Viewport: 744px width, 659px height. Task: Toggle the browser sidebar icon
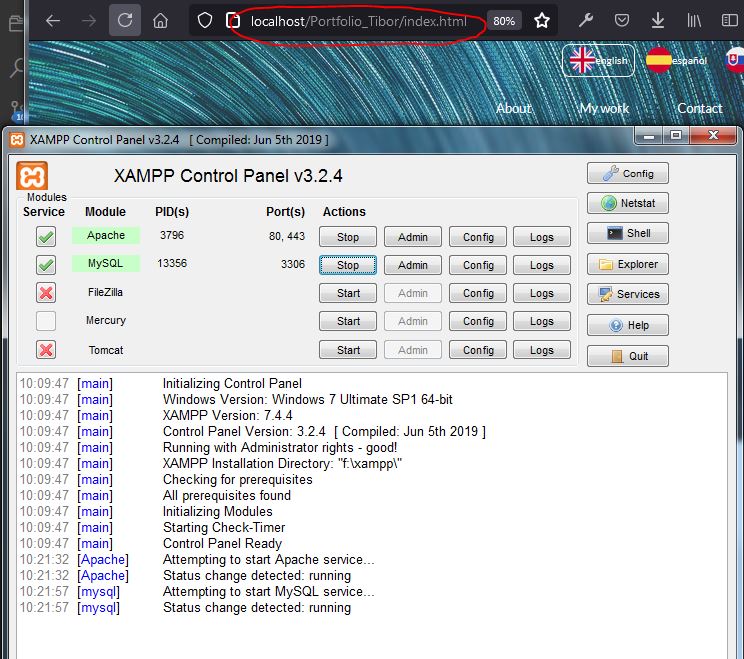[729, 20]
